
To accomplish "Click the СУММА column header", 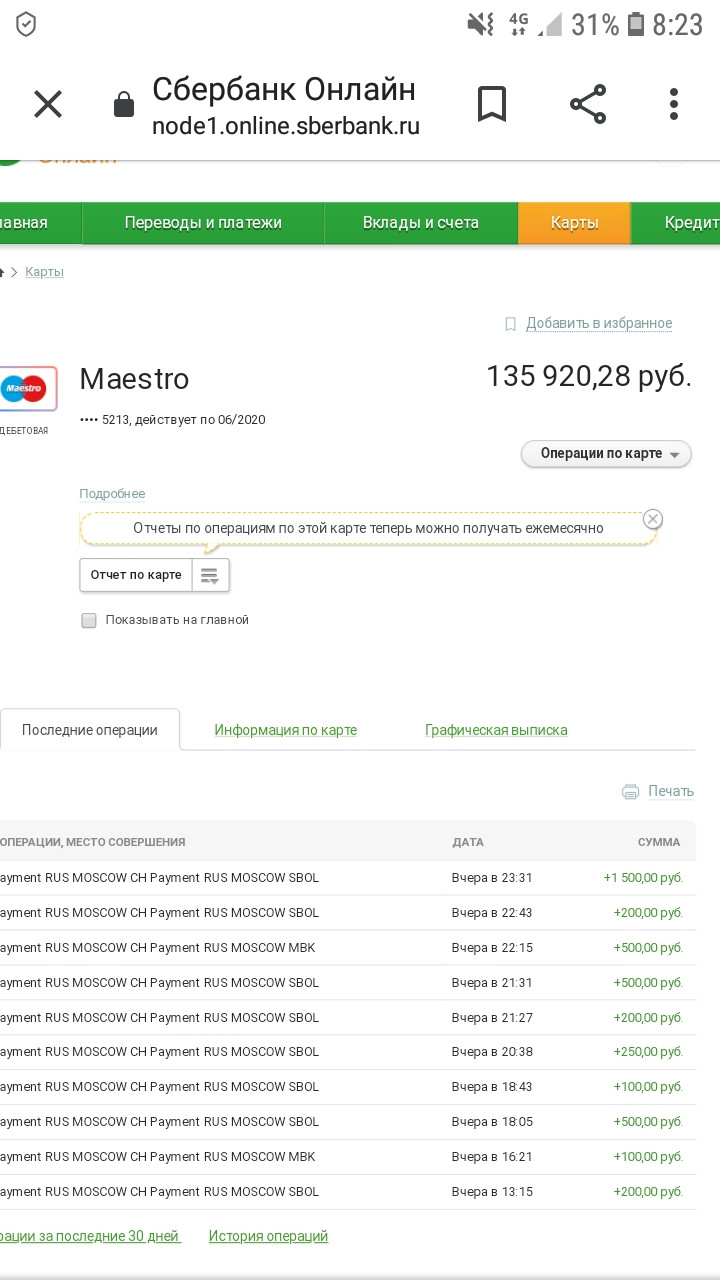I will (659, 842).
